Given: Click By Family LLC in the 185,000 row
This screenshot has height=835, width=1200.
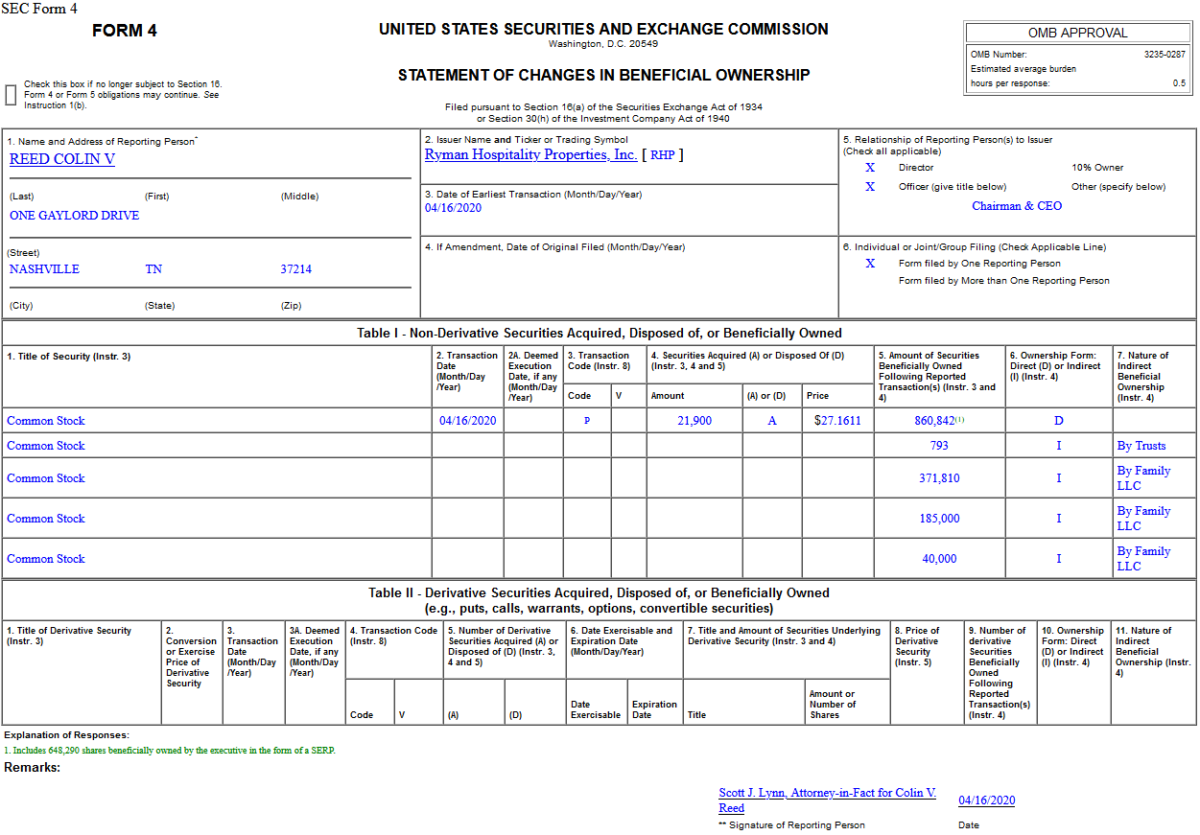Looking at the screenshot, I should 1143,518.
